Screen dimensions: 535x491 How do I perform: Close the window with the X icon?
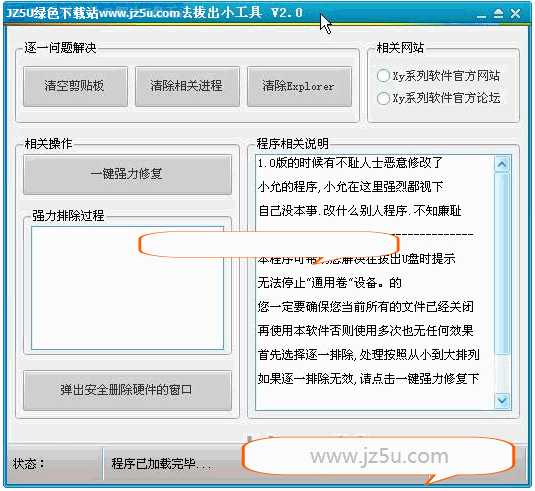[516, 14]
